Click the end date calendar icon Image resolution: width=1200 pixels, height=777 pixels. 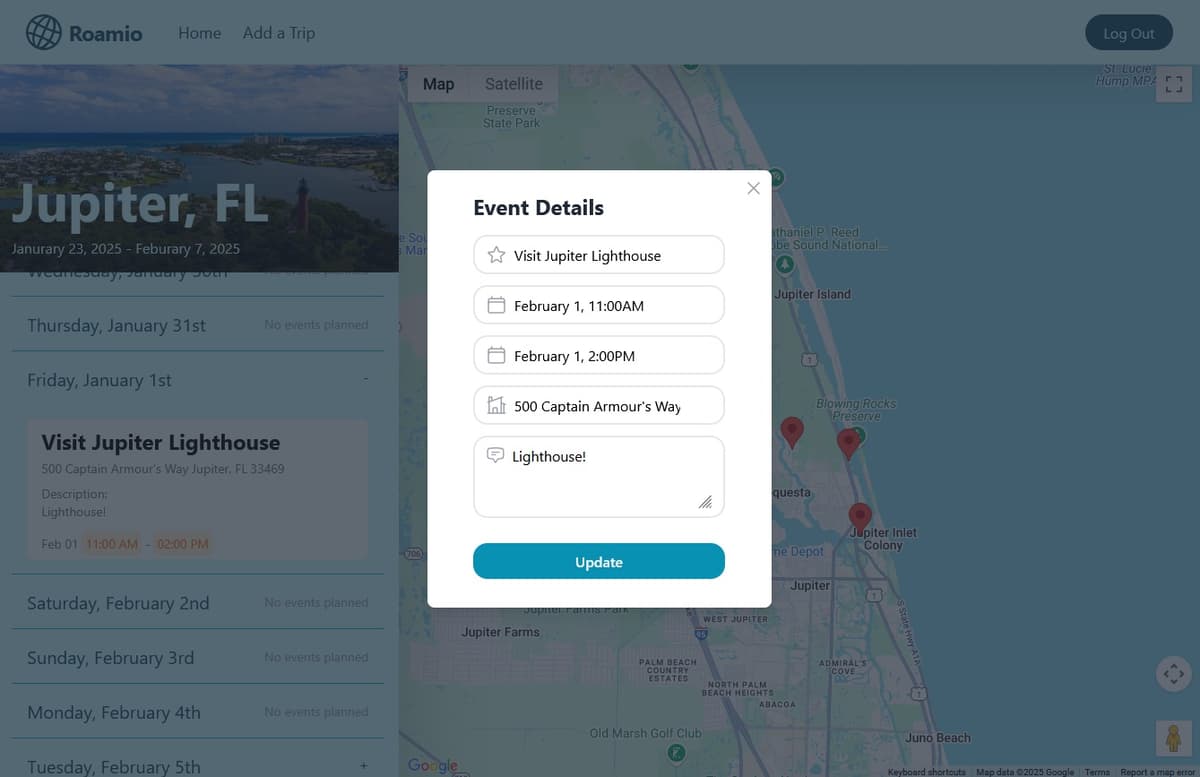[x=496, y=355]
